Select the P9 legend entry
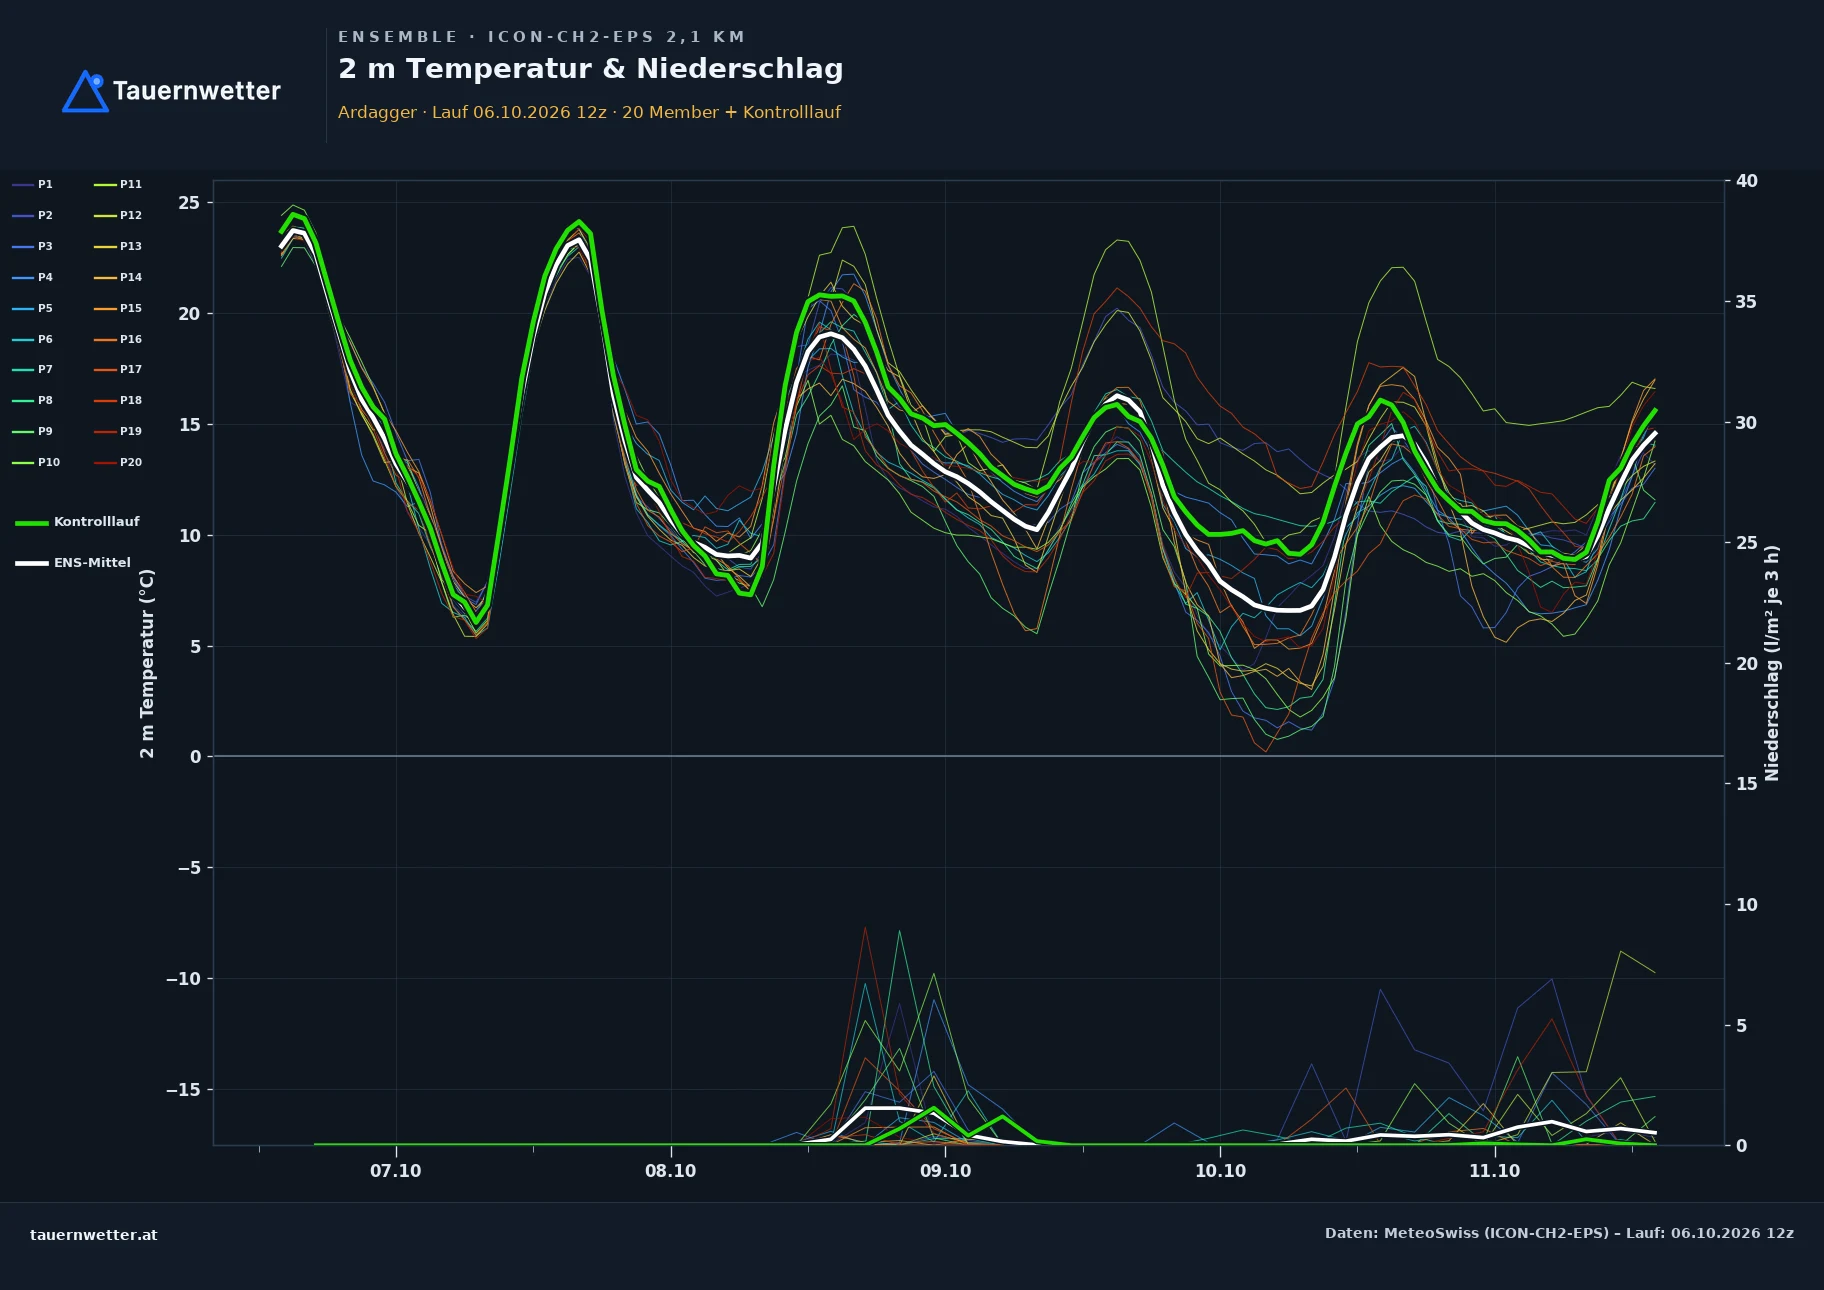 pyautogui.click(x=32, y=431)
